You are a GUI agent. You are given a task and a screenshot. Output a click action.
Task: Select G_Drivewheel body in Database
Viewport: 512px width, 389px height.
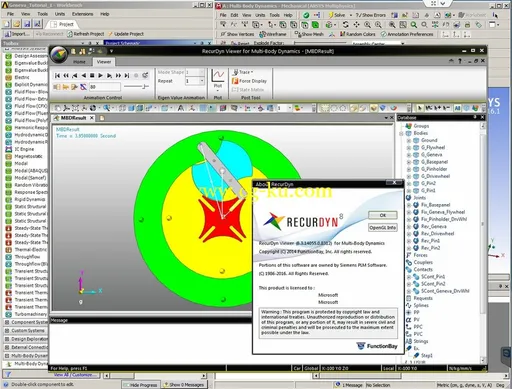coord(435,176)
